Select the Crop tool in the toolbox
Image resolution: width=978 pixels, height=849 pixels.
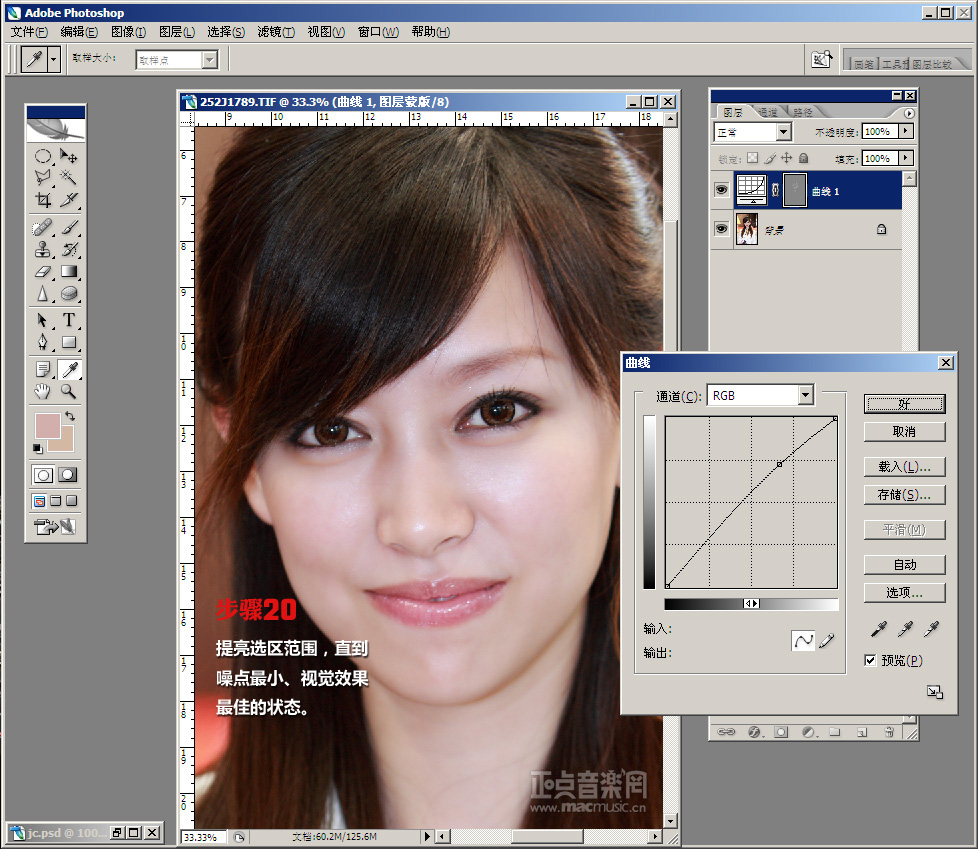[43, 200]
